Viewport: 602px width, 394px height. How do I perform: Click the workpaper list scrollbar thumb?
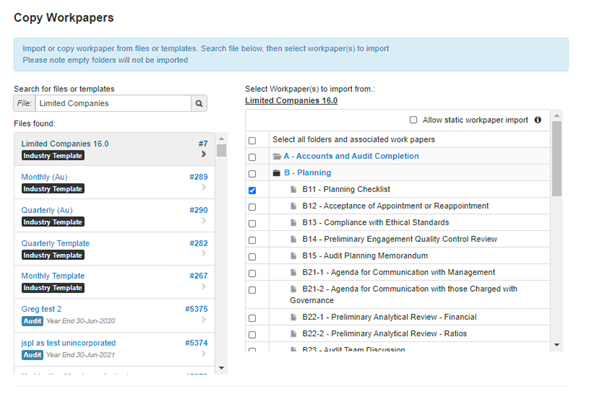click(x=557, y=159)
